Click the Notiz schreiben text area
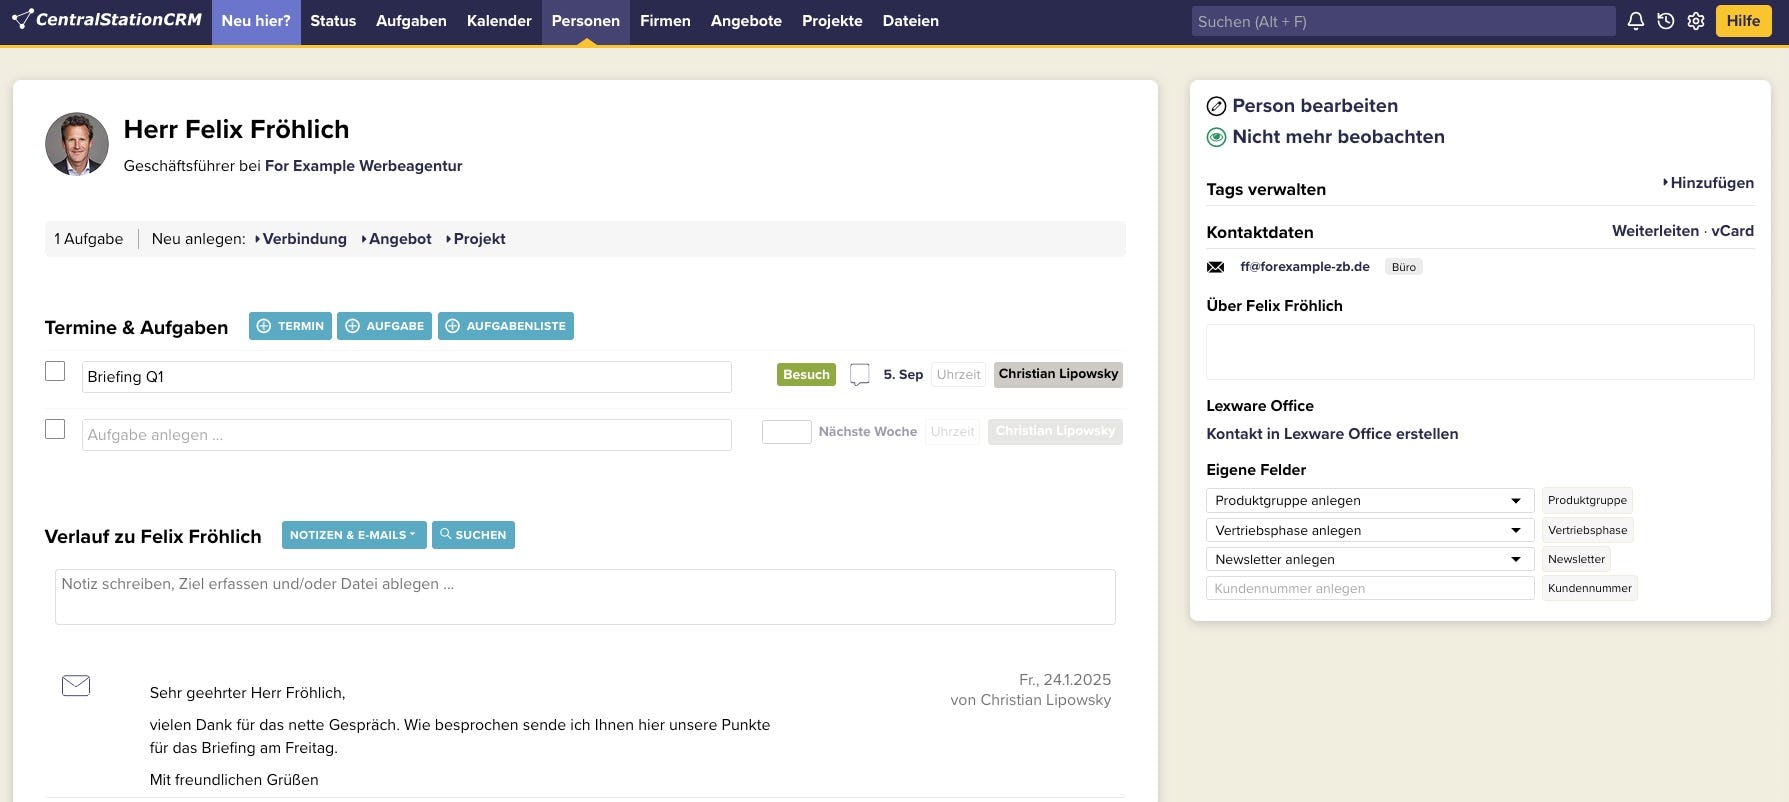The height and width of the screenshot is (802, 1789). [x=585, y=597]
